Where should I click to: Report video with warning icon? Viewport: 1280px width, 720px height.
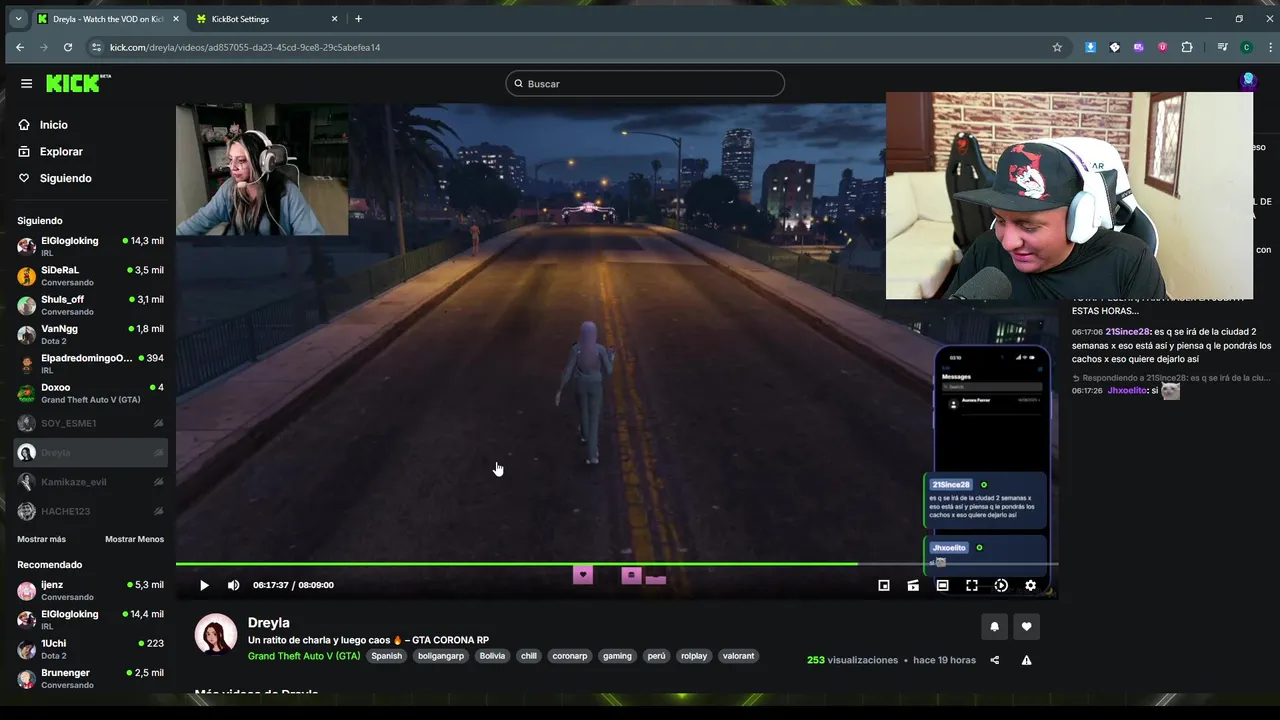1027,660
